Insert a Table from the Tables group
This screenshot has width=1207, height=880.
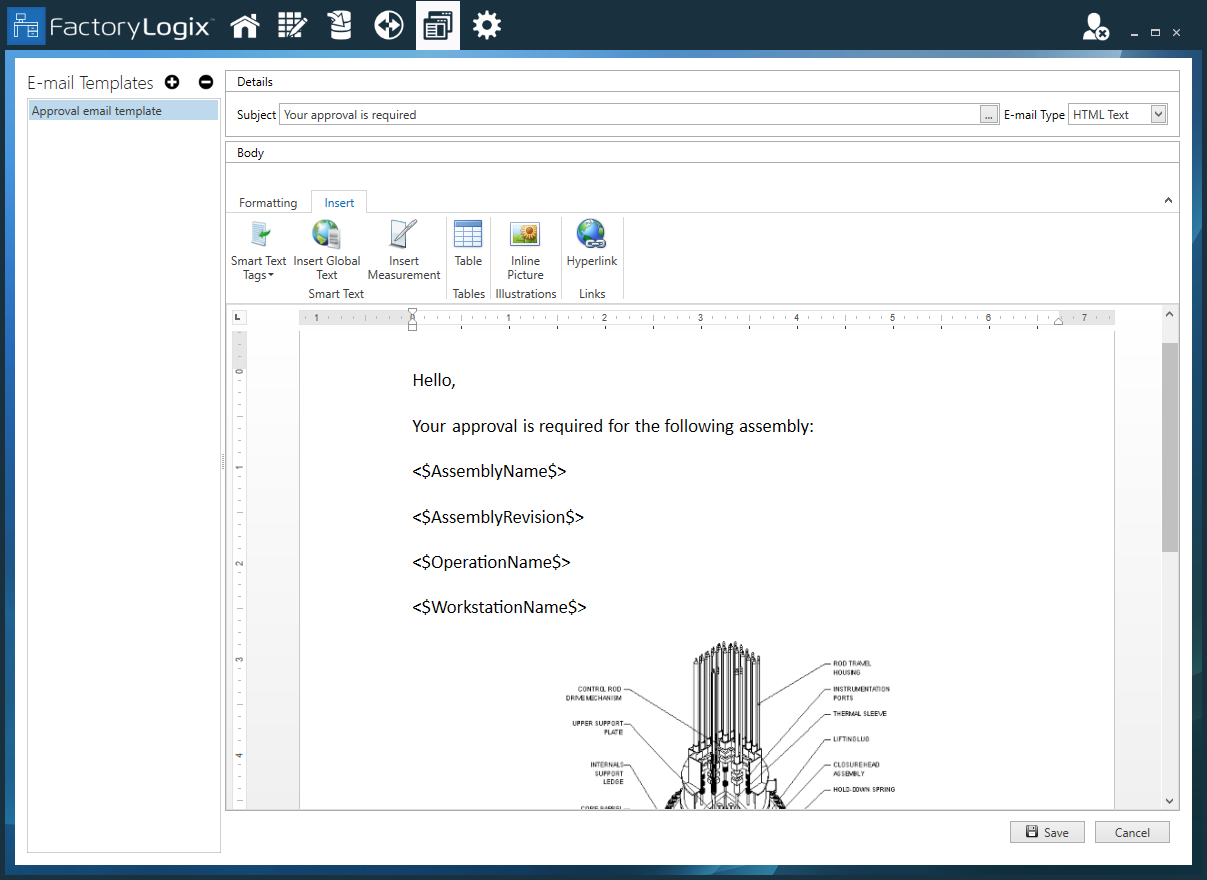[468, 250]
